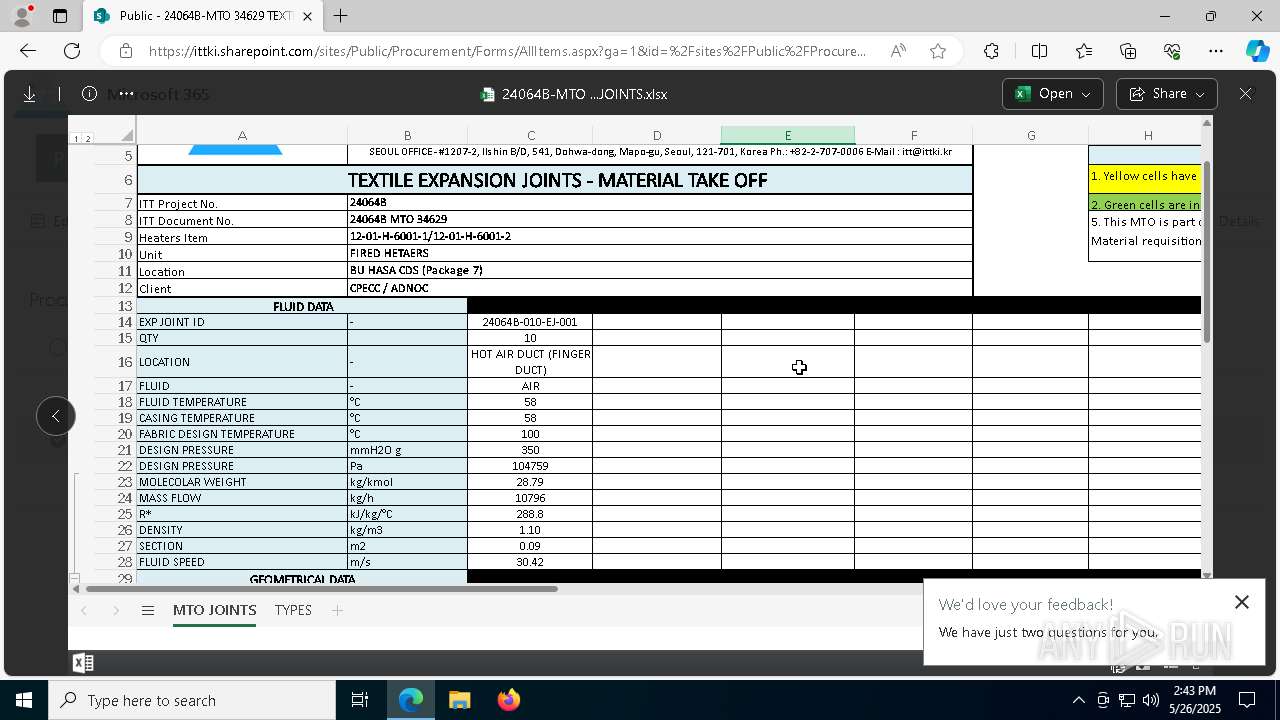This screenshot has height=720, width=1280.
Task: Select the FLUID value AIR cell
Action: [530, 386]
